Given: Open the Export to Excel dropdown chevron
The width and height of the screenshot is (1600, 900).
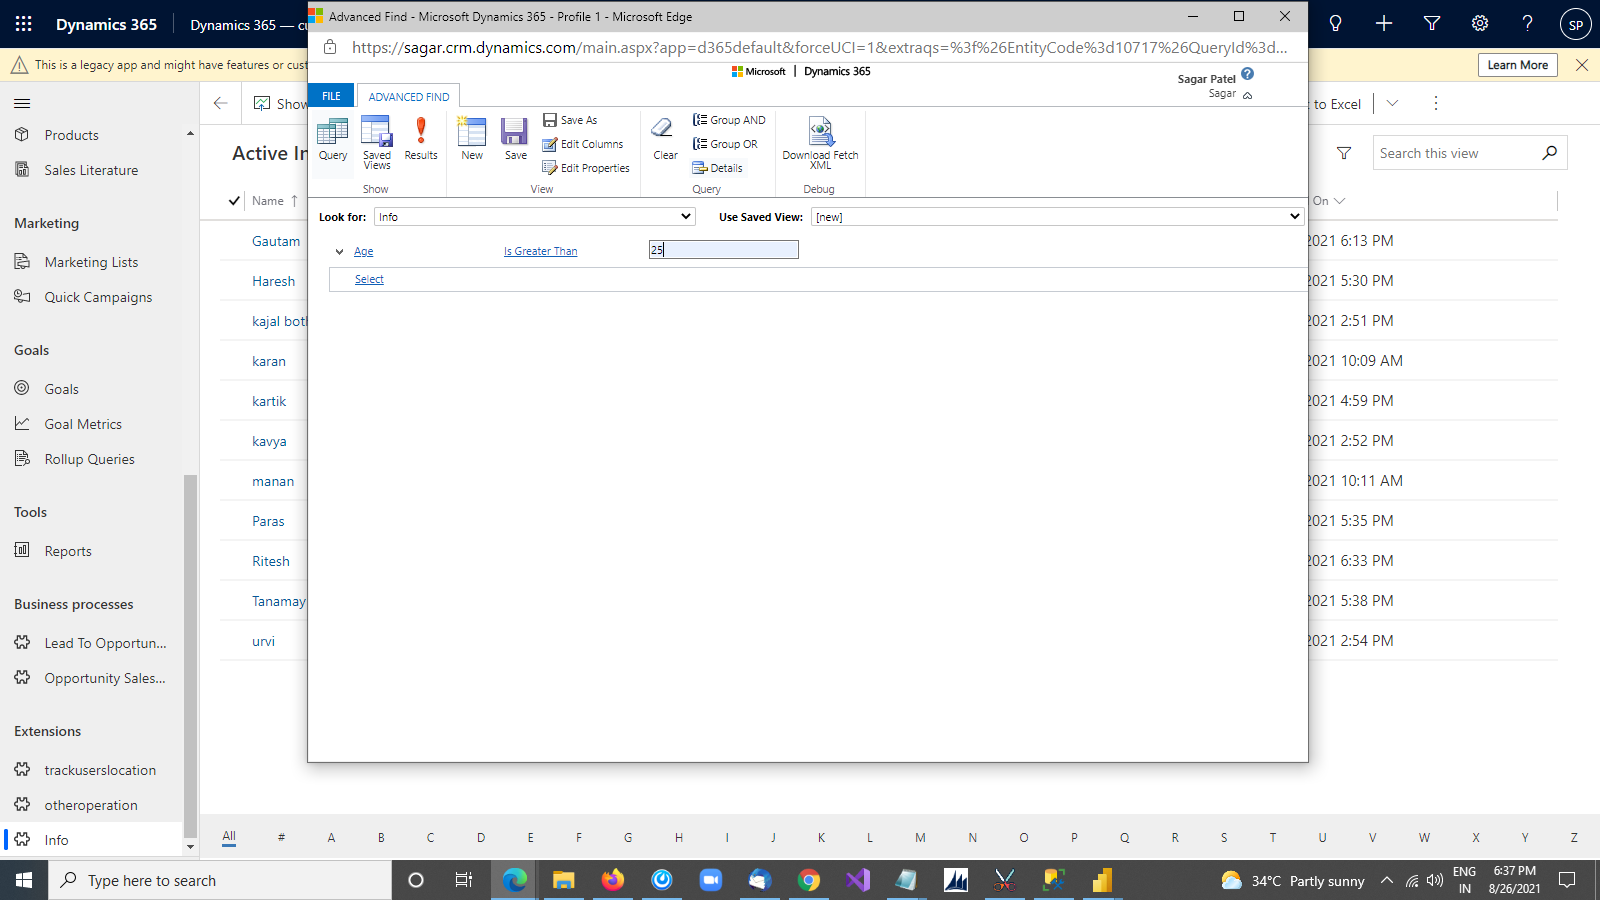Looking at the screenshot, I should (1392, 103).
